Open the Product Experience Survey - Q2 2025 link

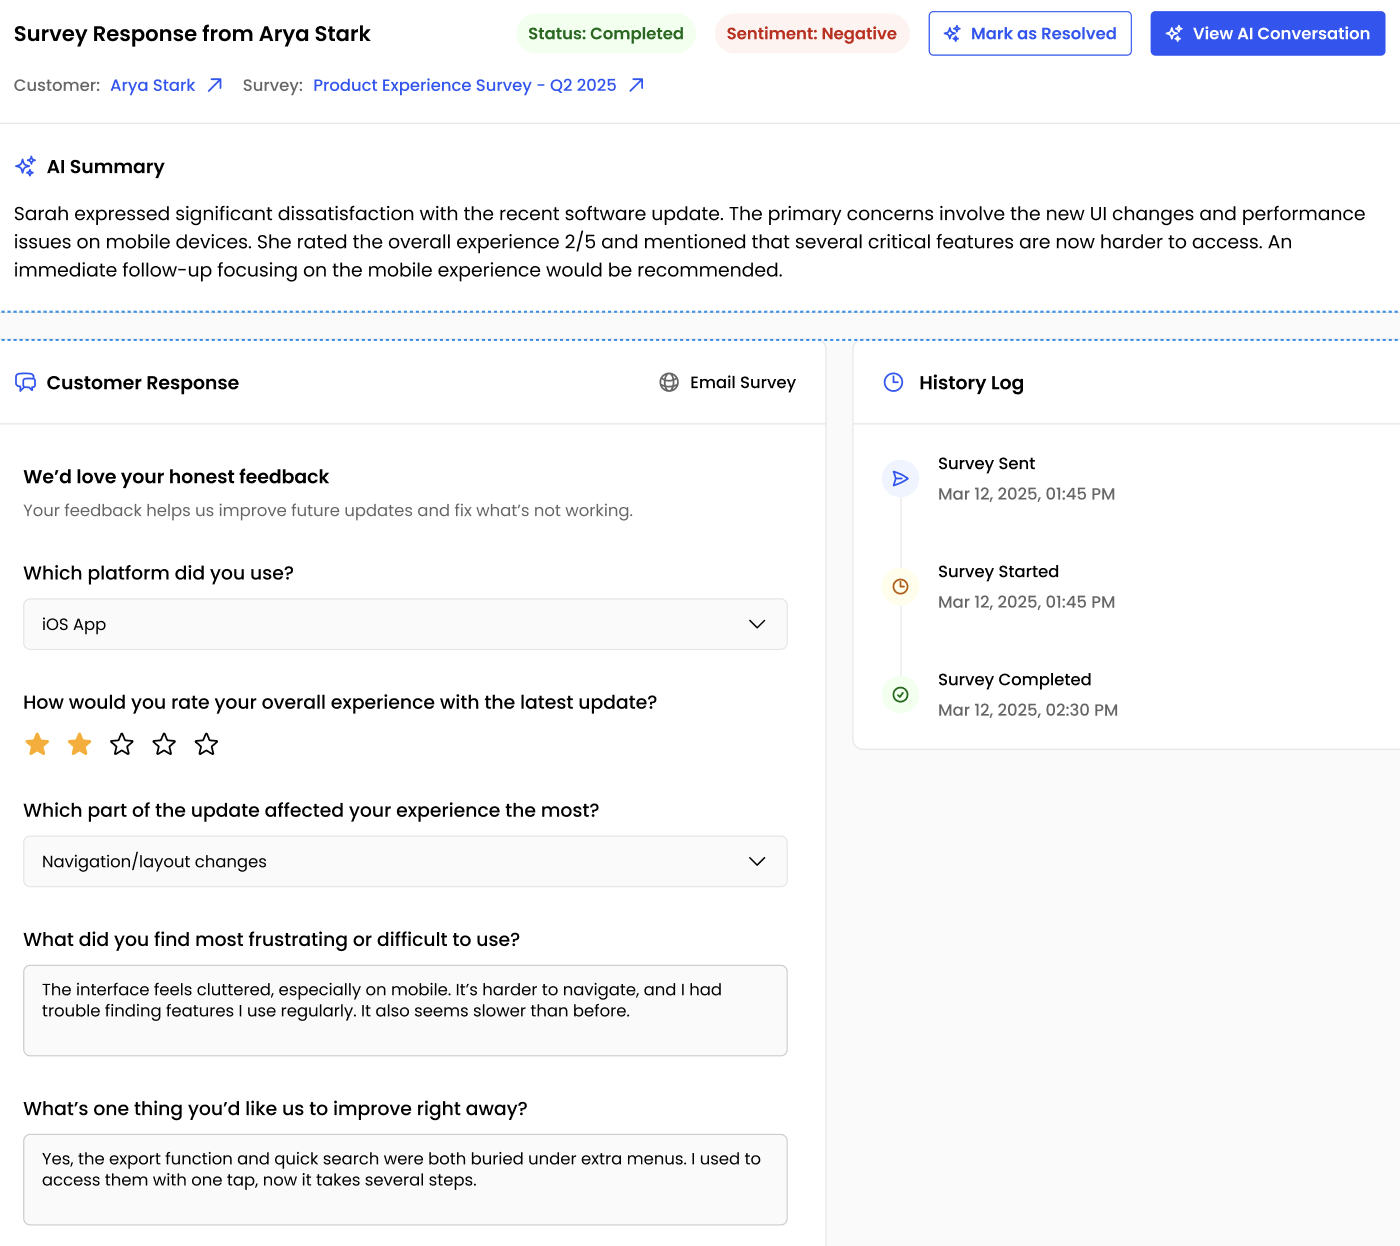pos(464,85)
